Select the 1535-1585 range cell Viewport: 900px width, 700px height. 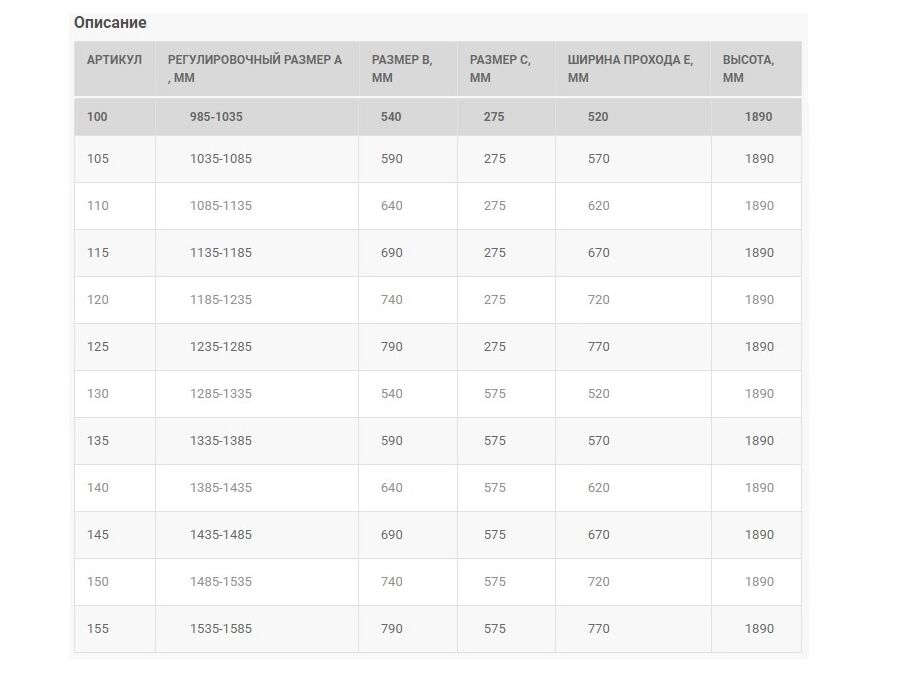tap(257, 629)
